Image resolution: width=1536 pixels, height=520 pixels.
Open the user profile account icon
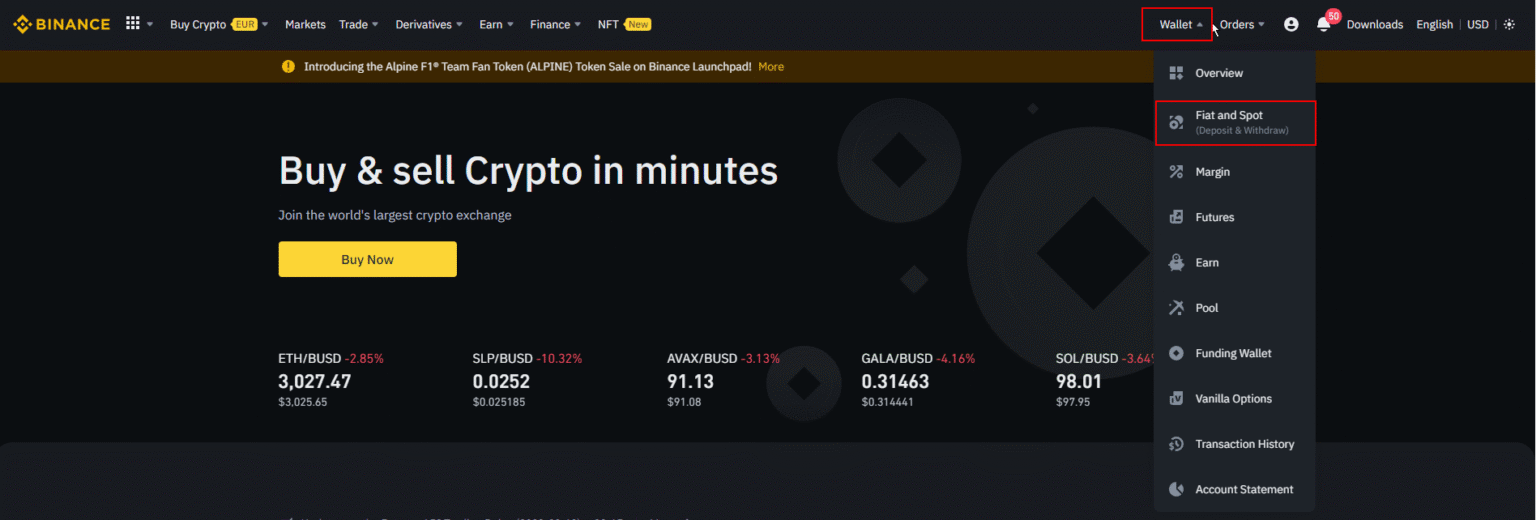coord(1291,24)
